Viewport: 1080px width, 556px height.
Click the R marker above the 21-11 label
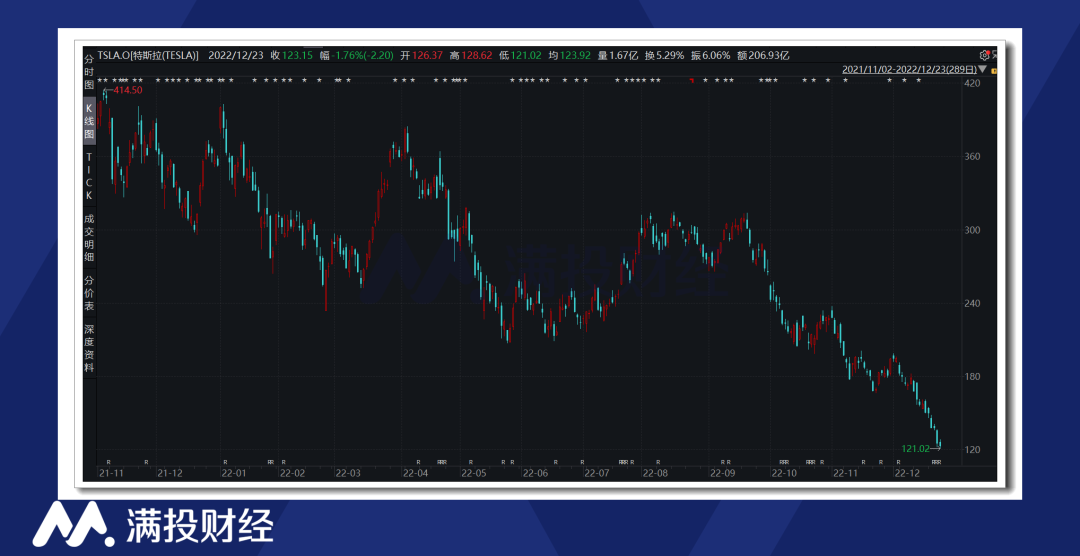point(108,462)
